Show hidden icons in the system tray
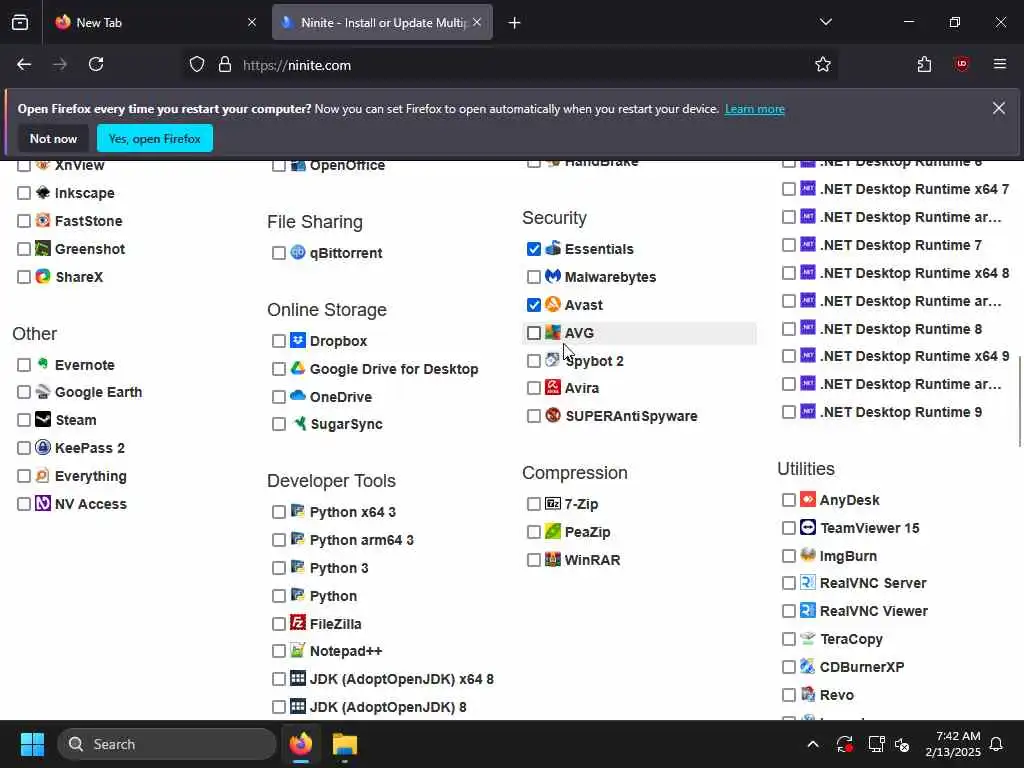The height and width of the screenshot is (768, 1024). click(x=813, y=744)
